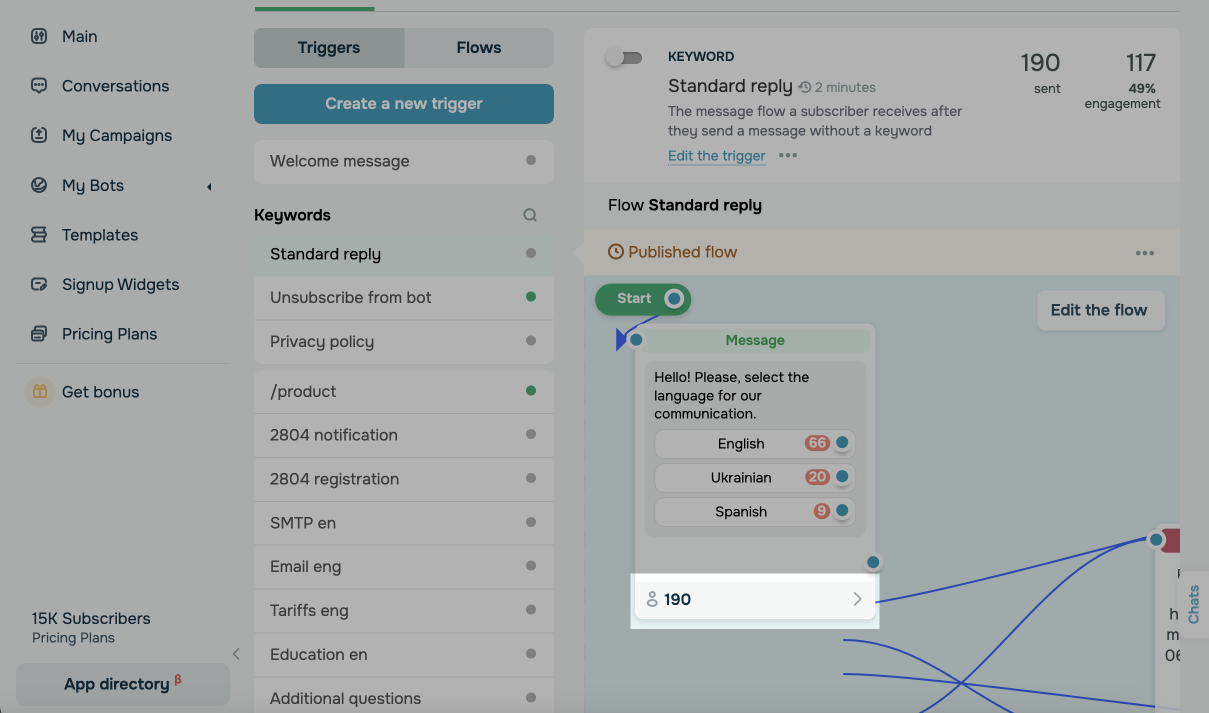Expand the My Bots submenu arrow
Viewport: 1209px width, 713px height.
209,186
